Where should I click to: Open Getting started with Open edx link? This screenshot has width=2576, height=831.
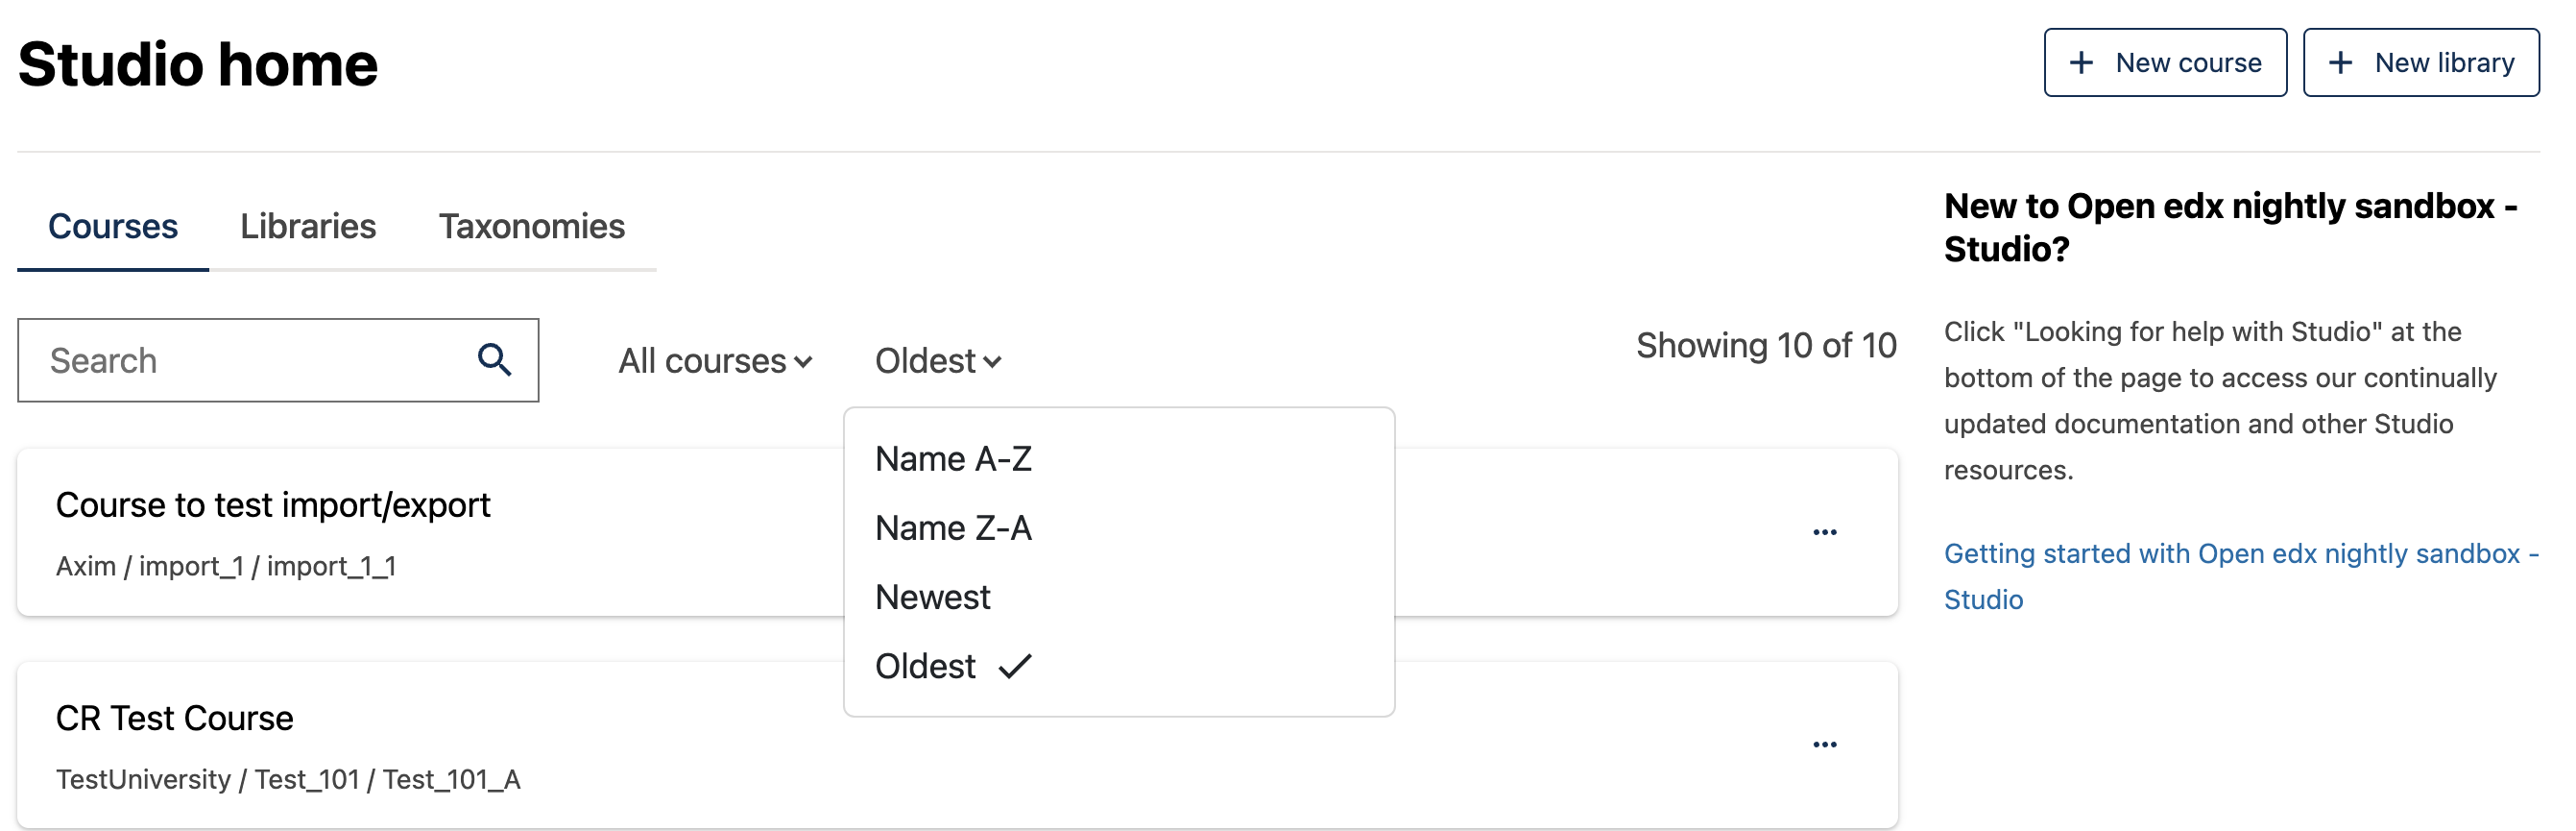pyautogui.click(x=2231, y=555)
